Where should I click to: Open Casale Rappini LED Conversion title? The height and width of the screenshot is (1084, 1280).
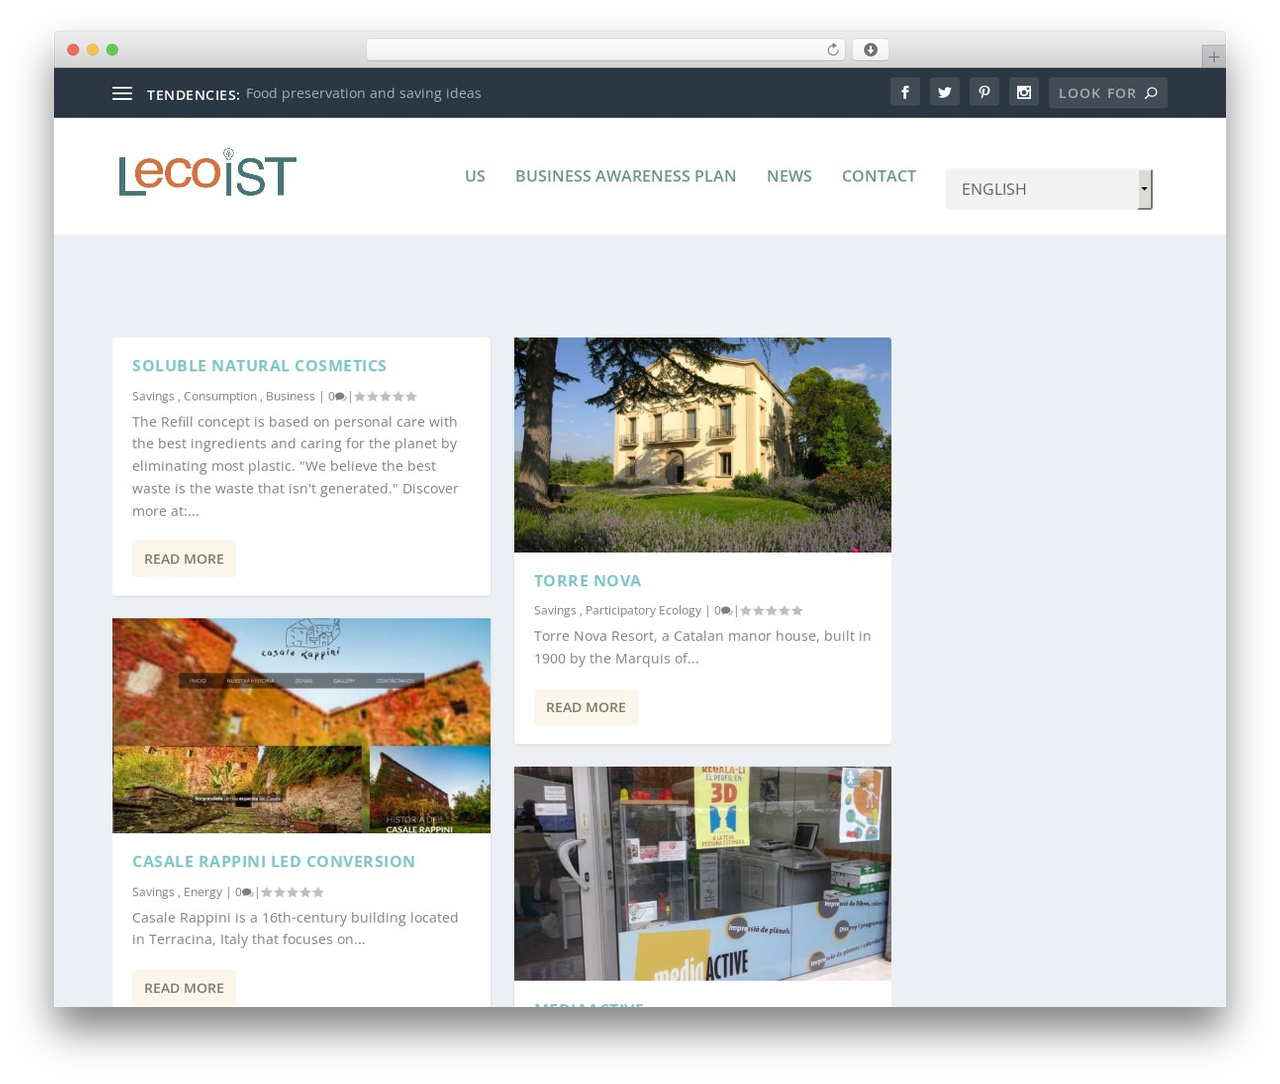click(x=273, y=862)
